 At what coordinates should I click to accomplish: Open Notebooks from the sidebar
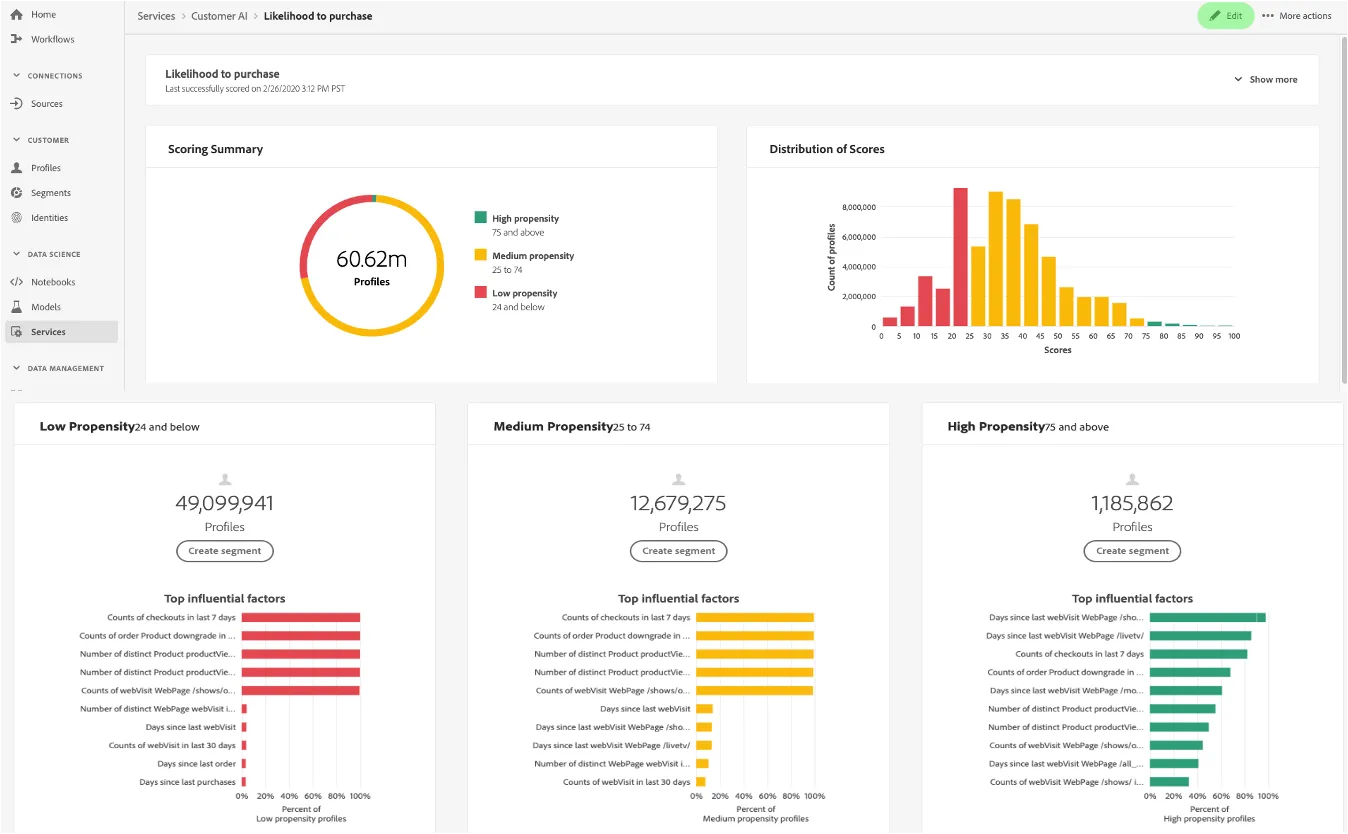(x=53, y=282)
